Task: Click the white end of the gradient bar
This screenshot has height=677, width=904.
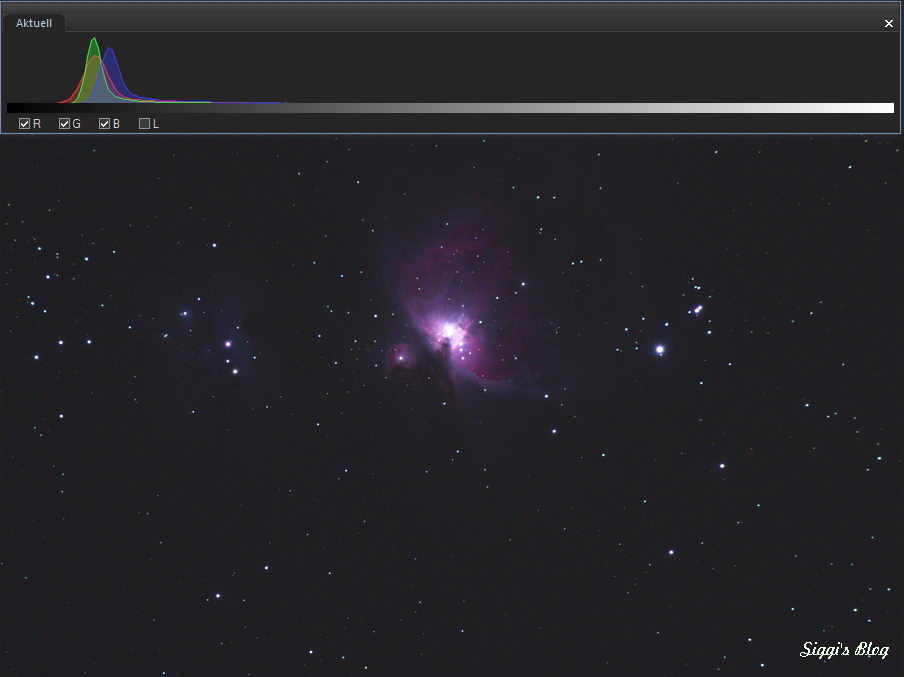Action: tap(885, 105)
